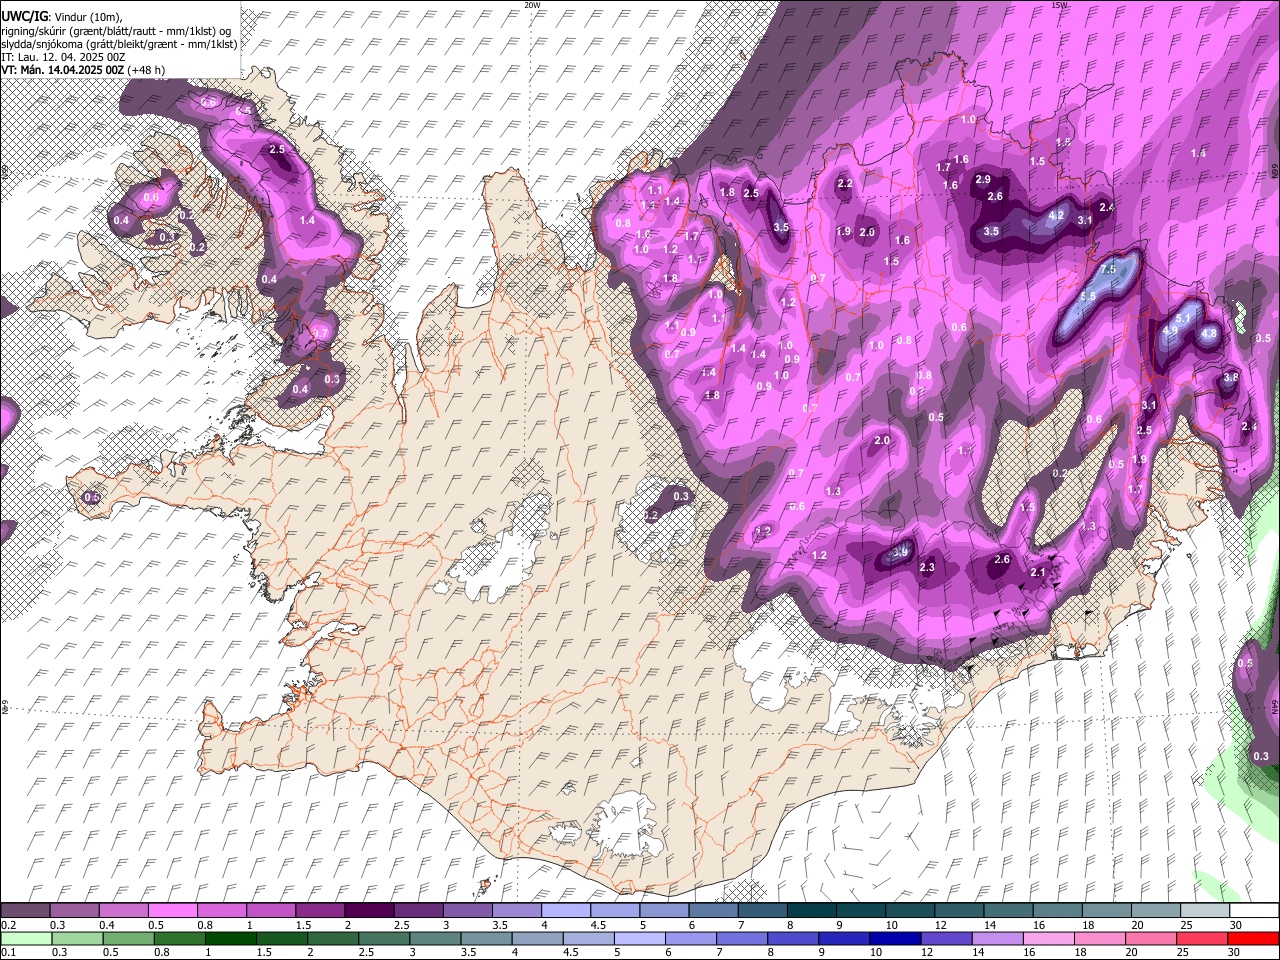Select the lilac rain swatch between 14 and 16
The height and width of the screenshot is (960, 1280).
(x=997, y=938)
